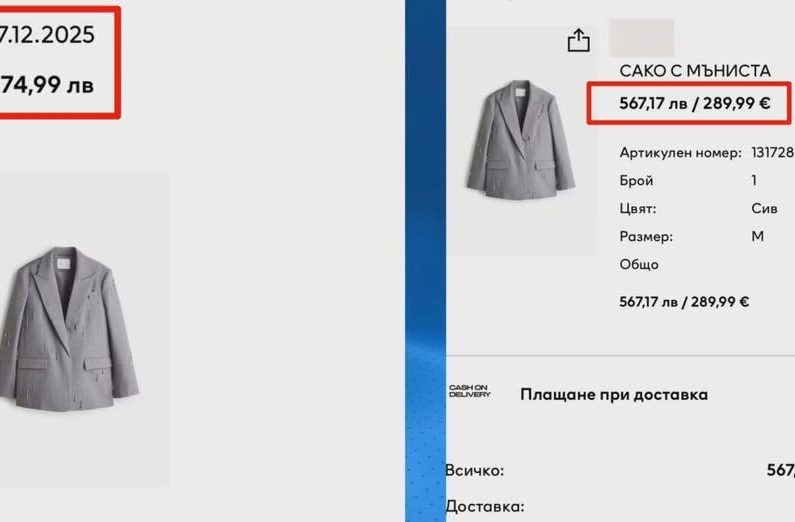Click the large grey jacket photo
795x522 pixels.
67,329
